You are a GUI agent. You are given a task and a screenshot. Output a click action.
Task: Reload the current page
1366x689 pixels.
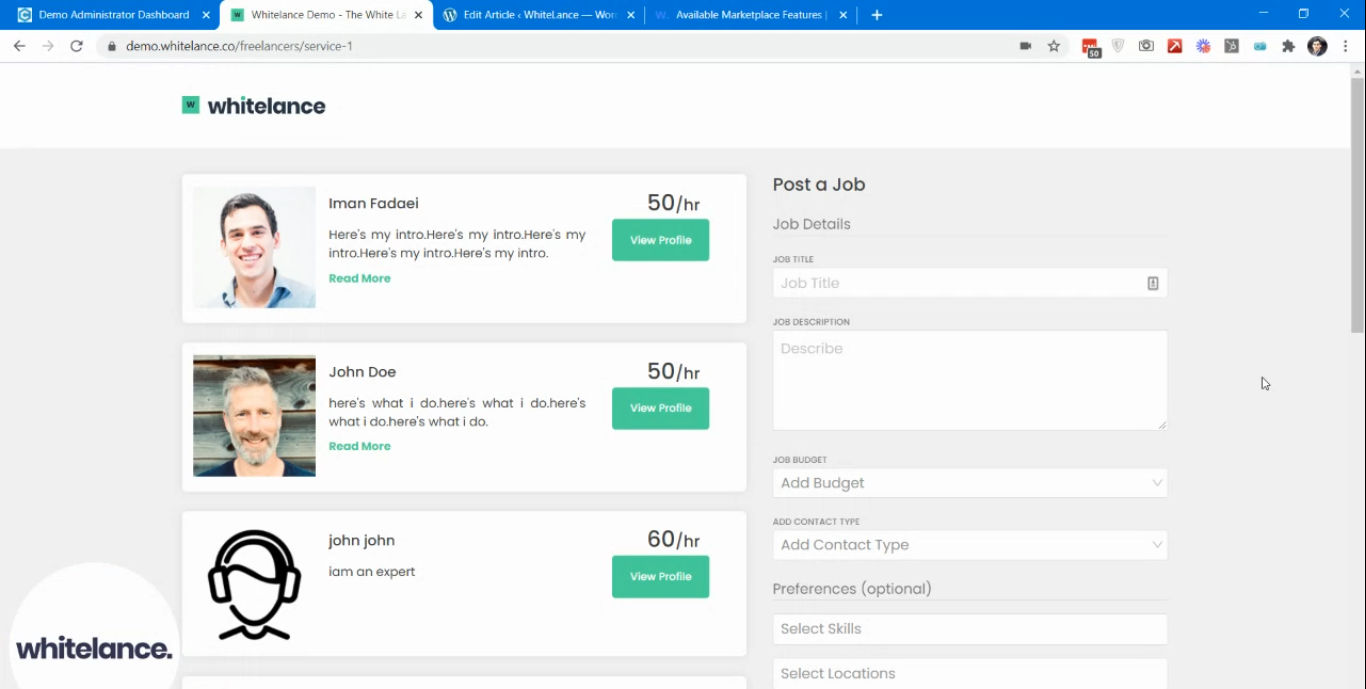click(76, 46)
